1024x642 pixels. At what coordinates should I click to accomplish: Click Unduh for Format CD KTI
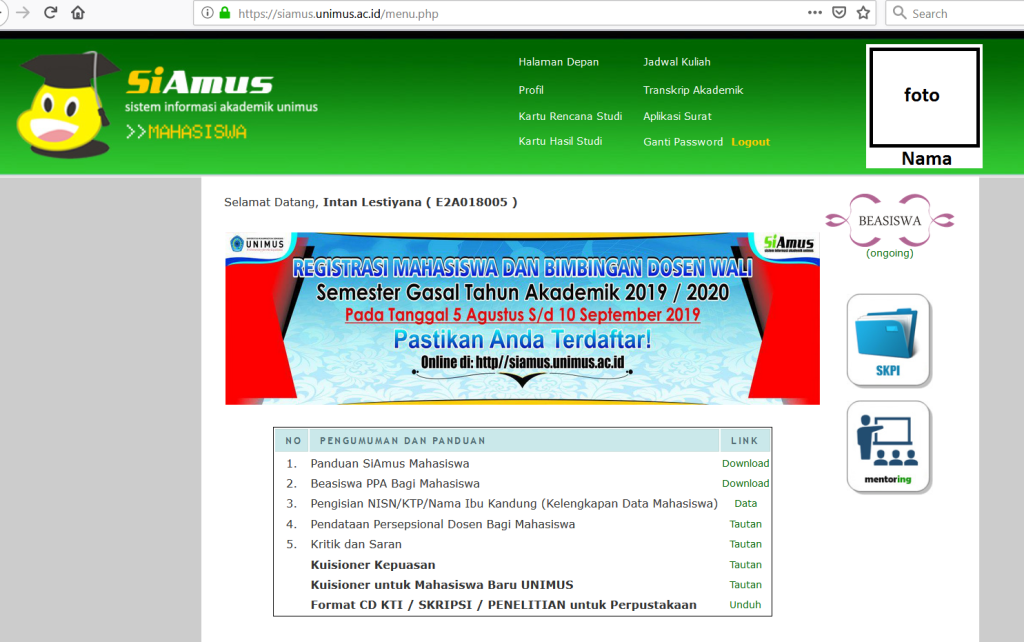click(x=745, y=605)
